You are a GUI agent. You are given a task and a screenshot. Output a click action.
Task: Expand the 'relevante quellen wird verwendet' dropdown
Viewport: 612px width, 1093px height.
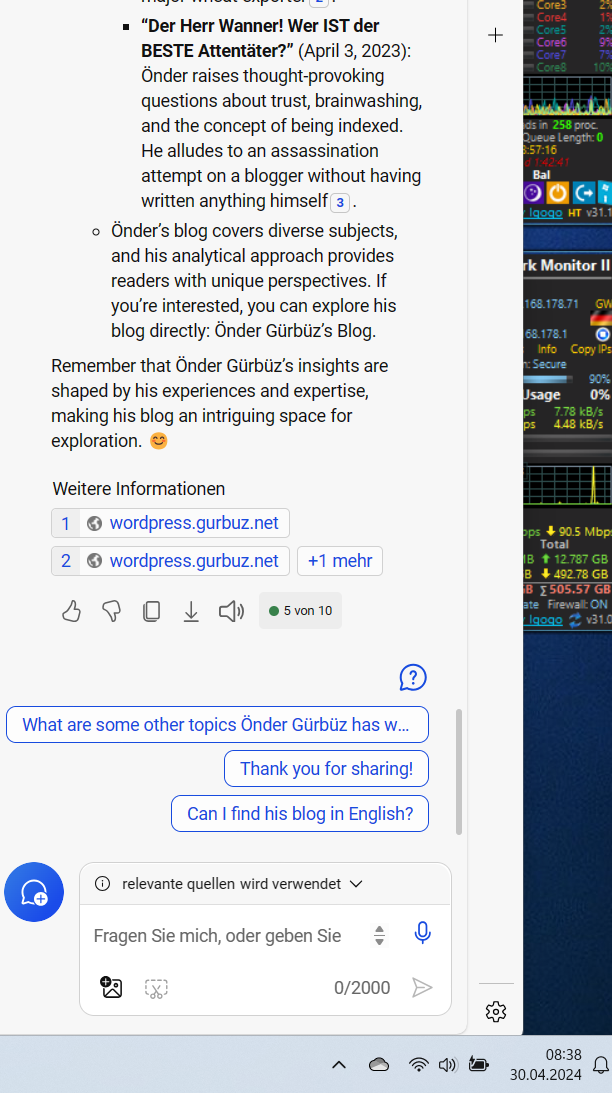[355, 884]
